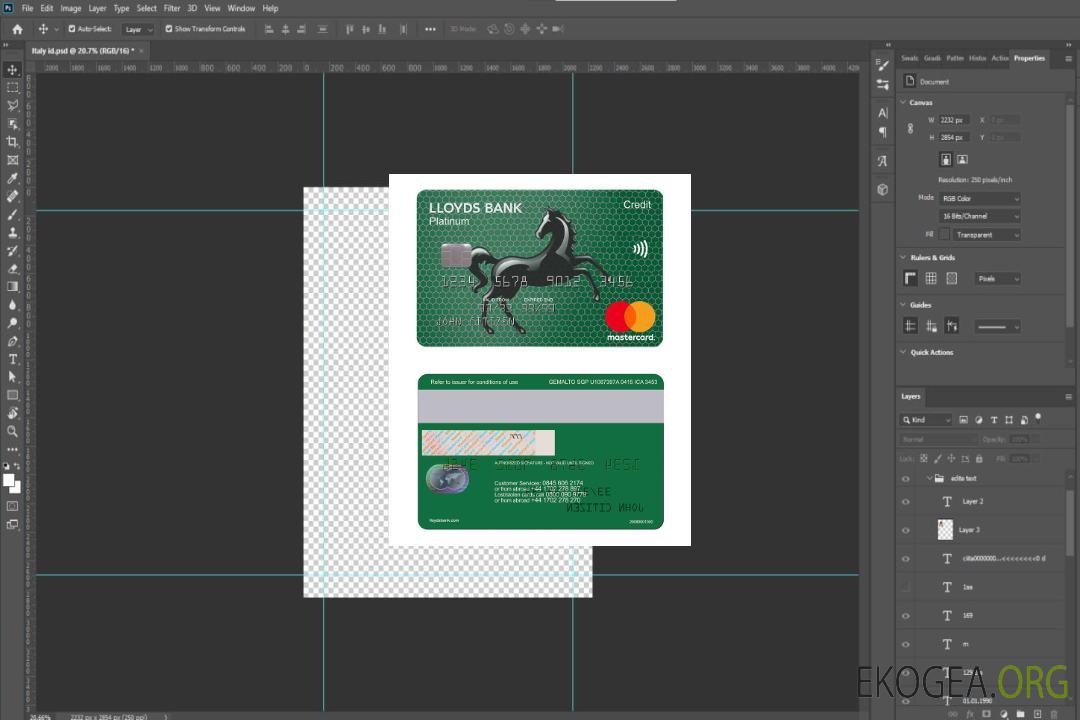Select the Eyedropper tool
The image size is (1080, 720).
(x=12, y=178)
